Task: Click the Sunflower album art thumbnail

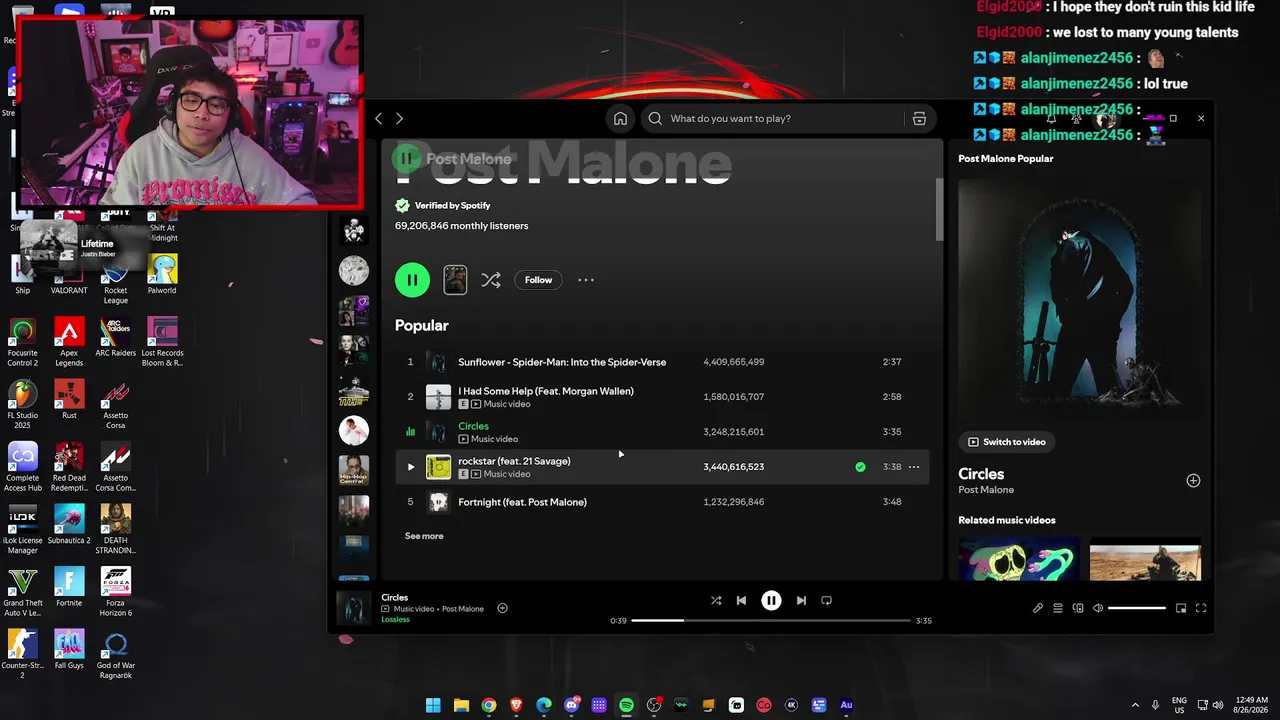Action: click(x=438, y=362)
